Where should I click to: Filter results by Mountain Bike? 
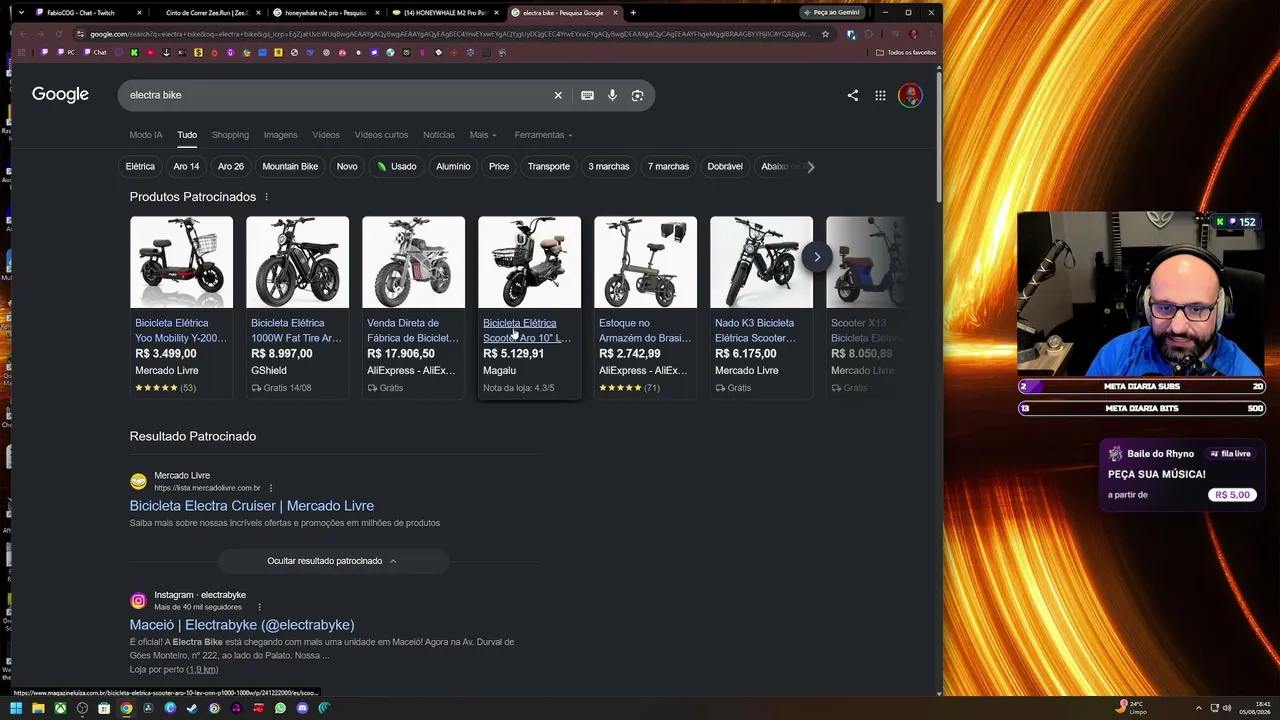point(290,166)
